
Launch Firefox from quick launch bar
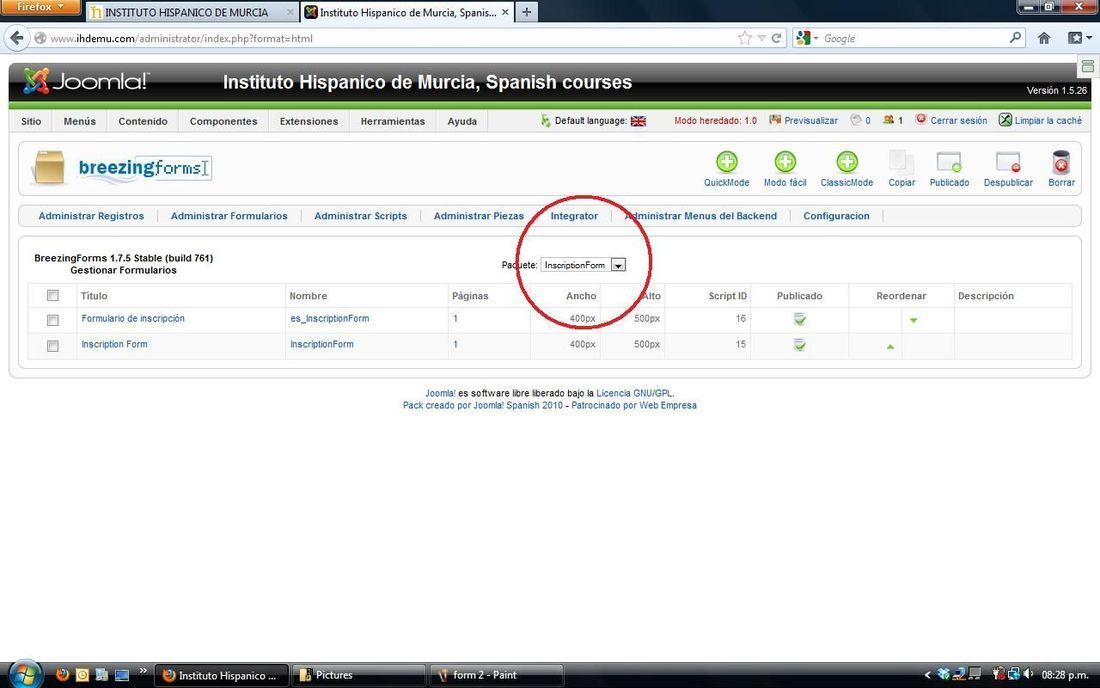click(62, 675)
